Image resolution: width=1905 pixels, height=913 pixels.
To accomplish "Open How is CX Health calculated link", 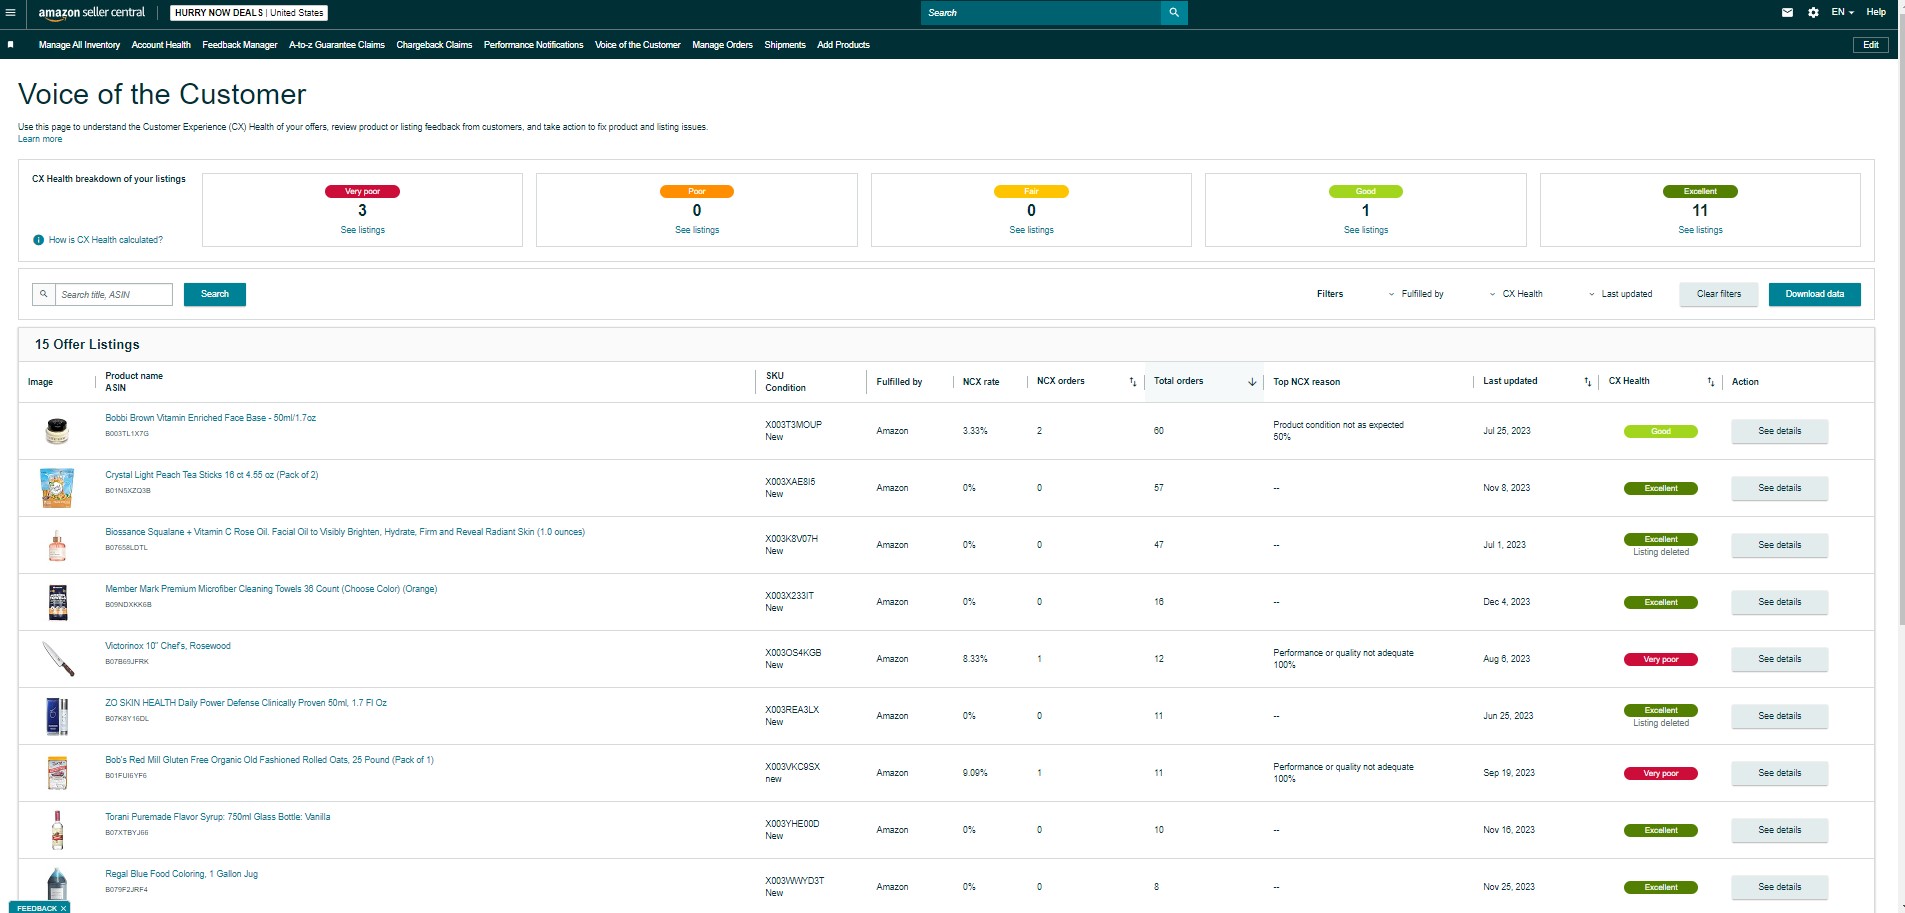I will click(105, 240).
